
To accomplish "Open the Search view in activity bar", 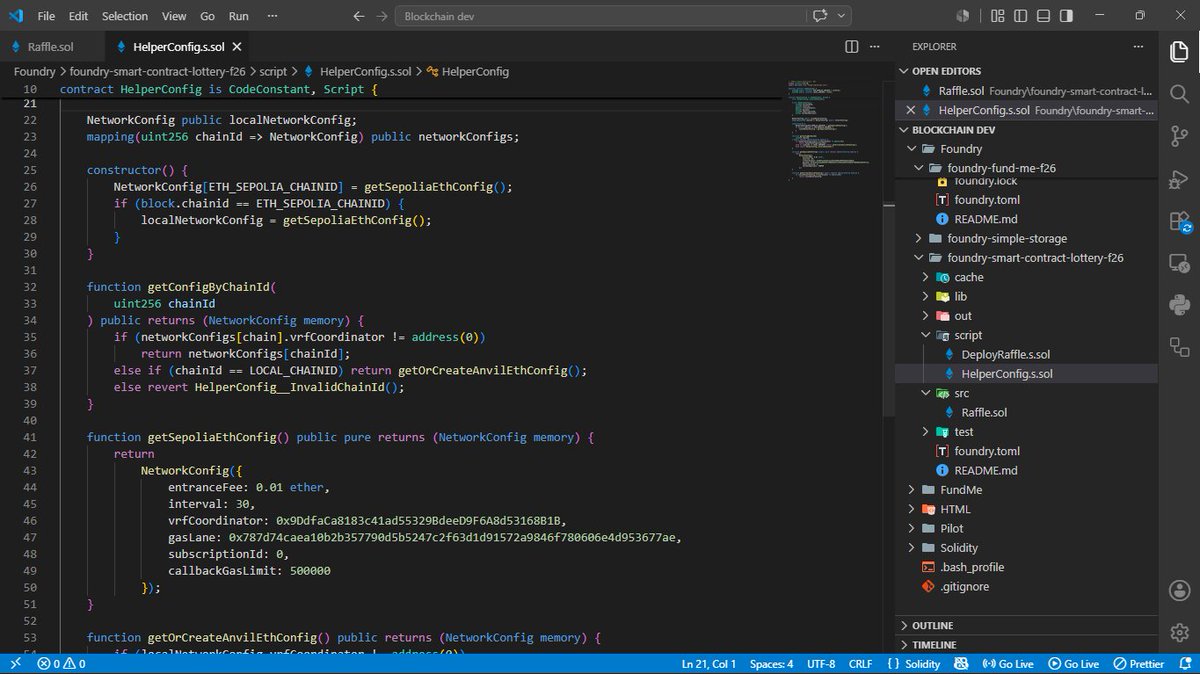I will [x=1179, y=94].
